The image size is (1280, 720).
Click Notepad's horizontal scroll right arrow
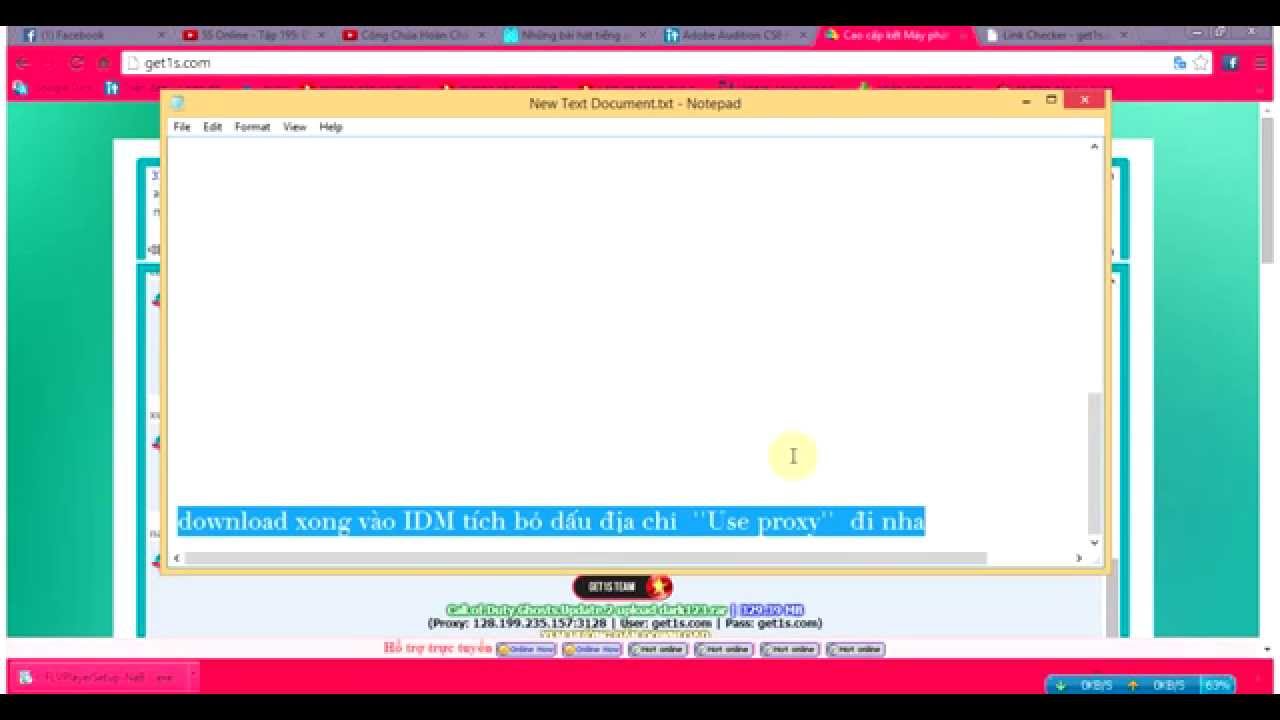pyautogui.click(x=1079, y=558)
